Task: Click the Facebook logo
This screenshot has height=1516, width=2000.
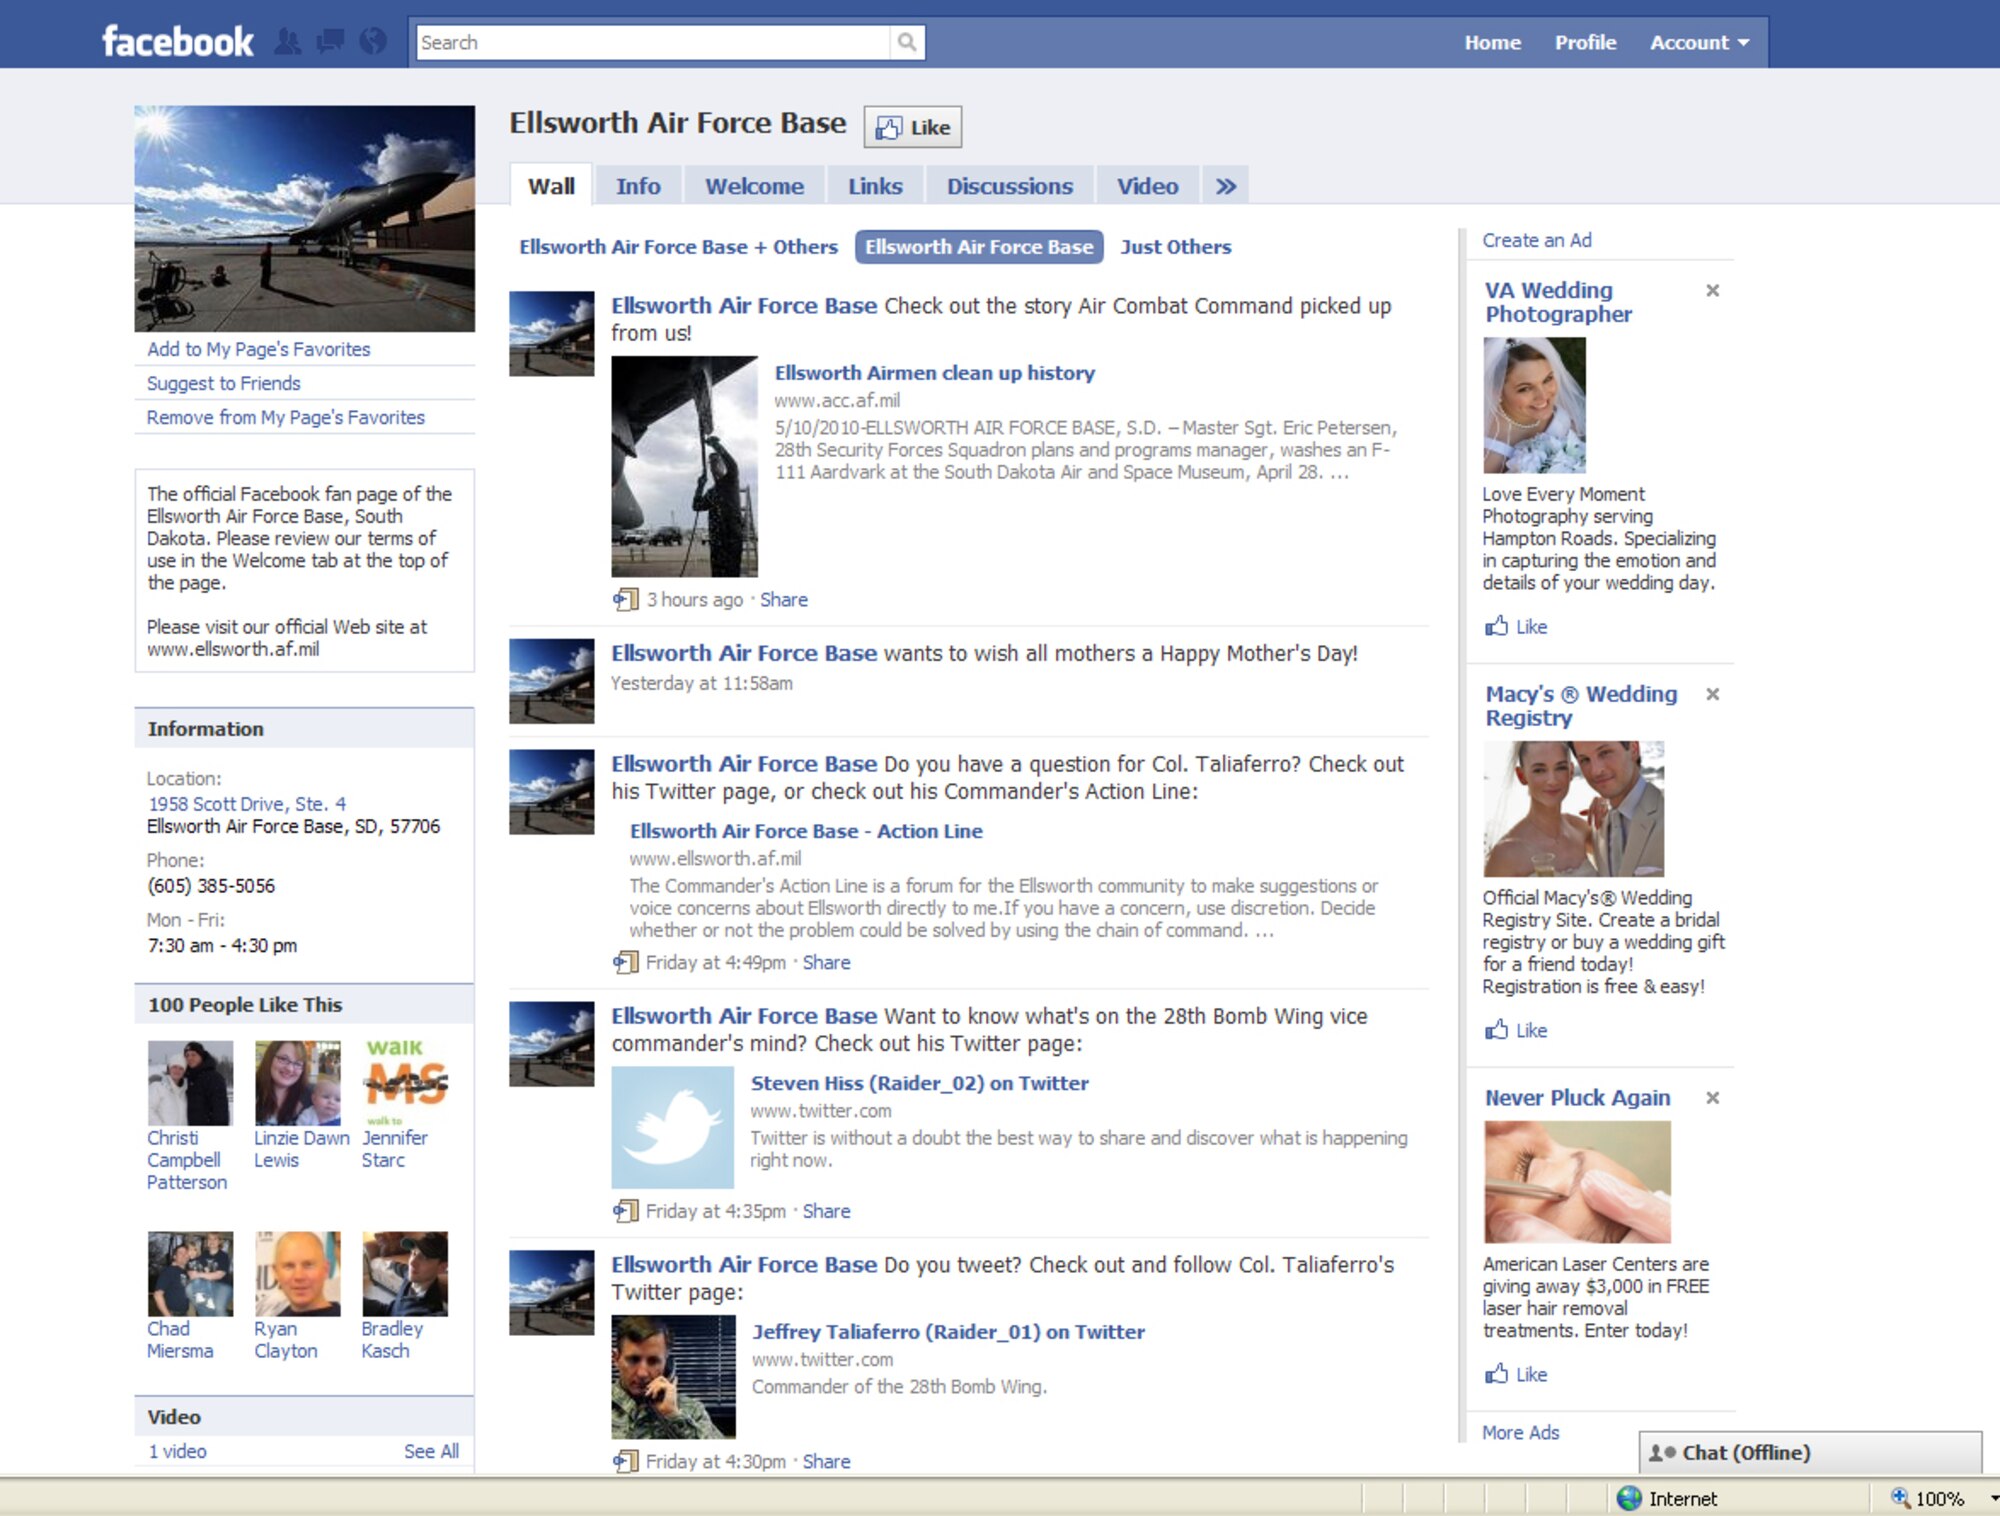Action: 178,41
